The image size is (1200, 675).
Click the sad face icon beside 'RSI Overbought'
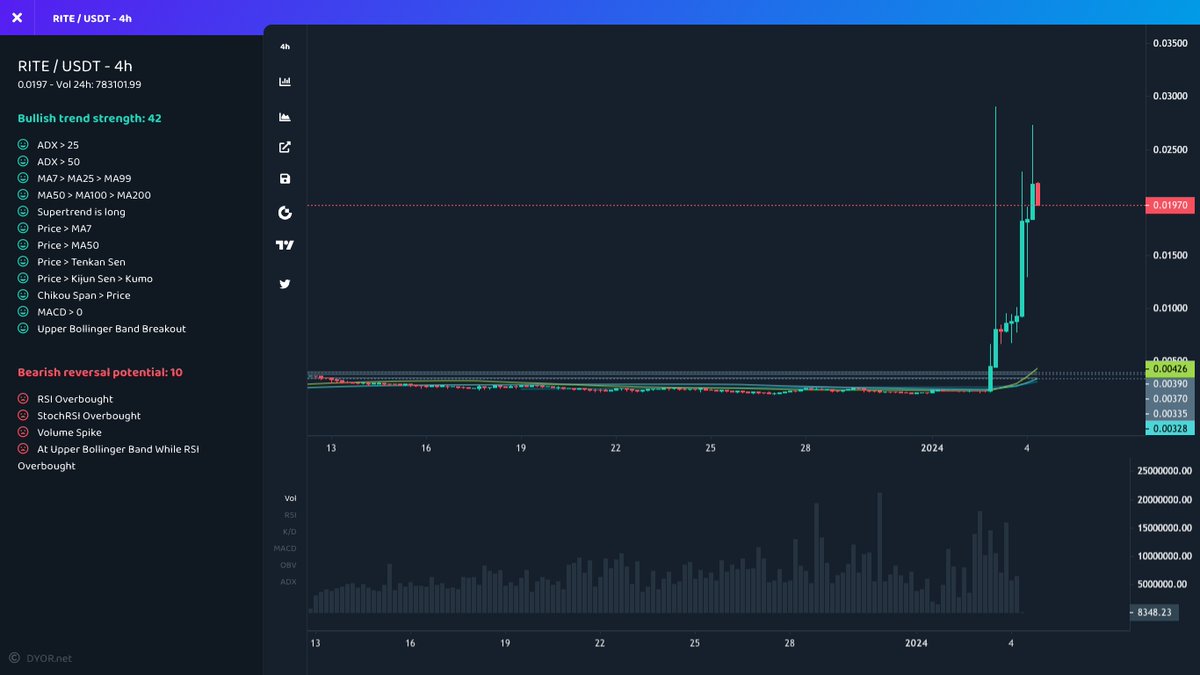click(23, 399)
